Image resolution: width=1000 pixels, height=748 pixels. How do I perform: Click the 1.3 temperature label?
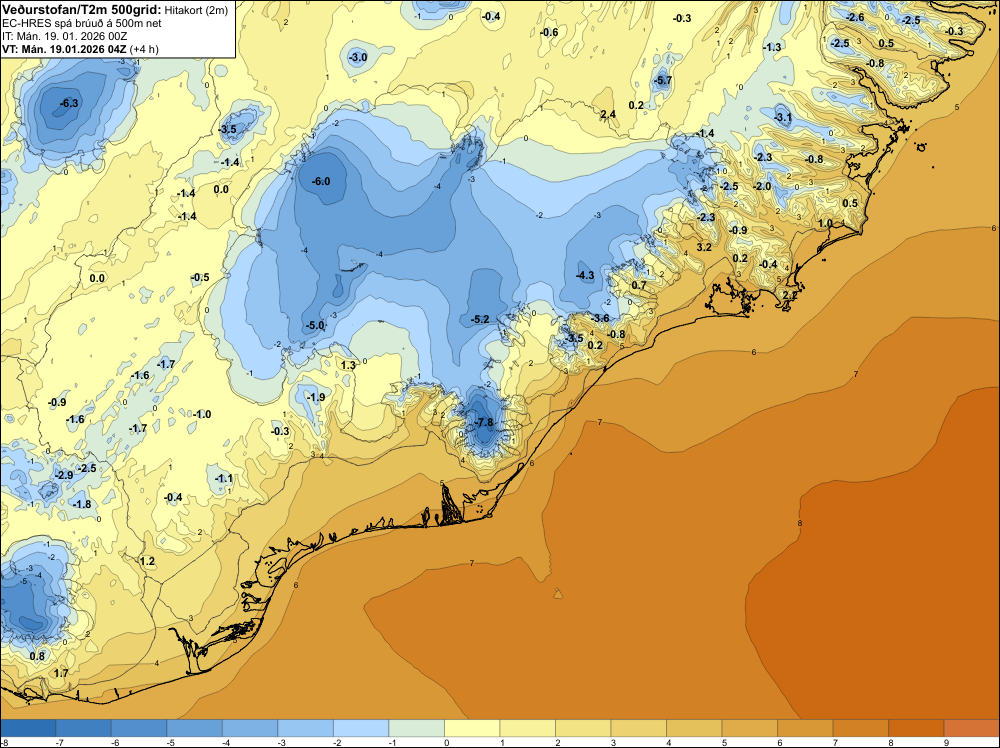tap(348, 365)
